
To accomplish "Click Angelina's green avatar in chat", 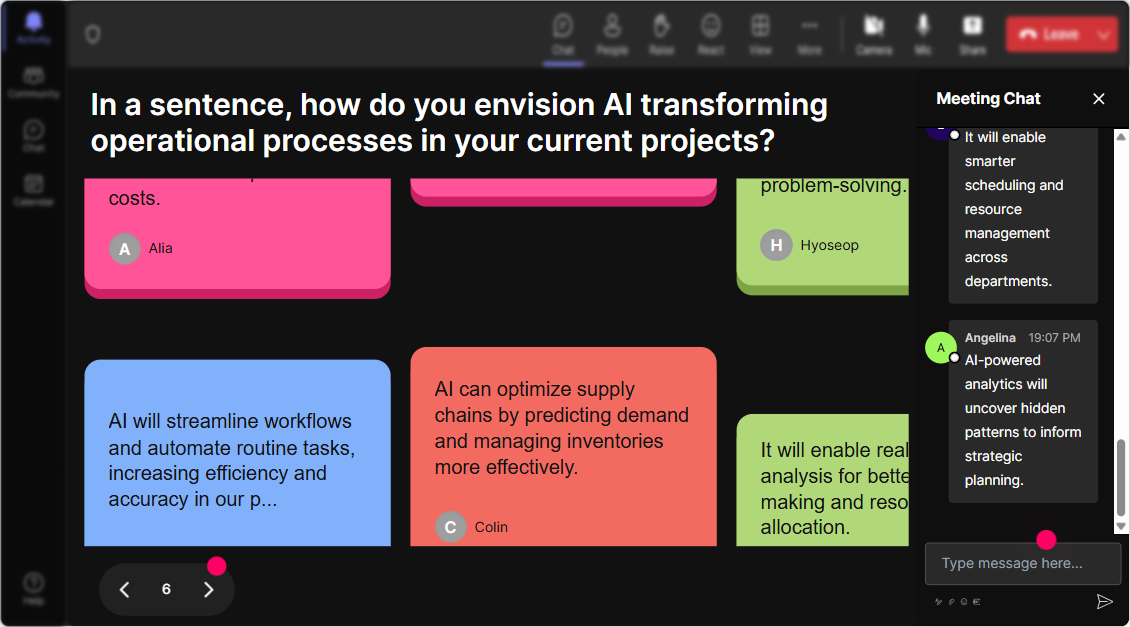I will [x=940, y=347].
